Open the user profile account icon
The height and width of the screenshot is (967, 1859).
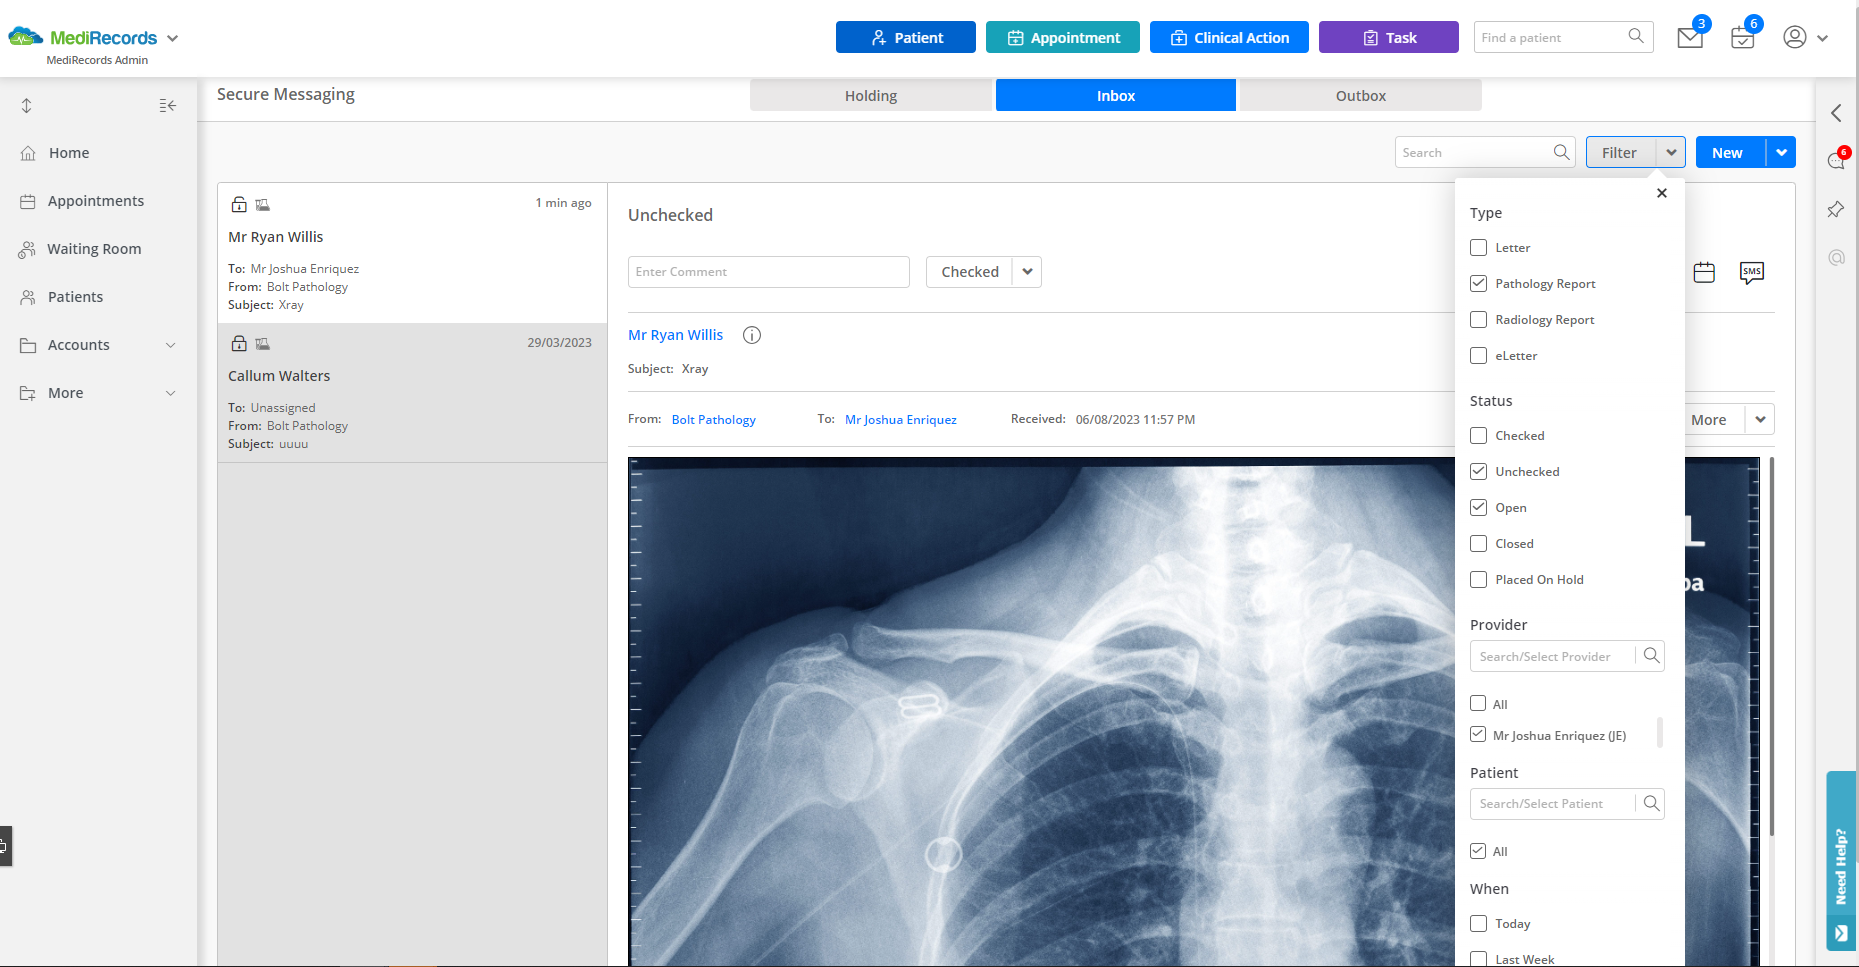[1795, 37]
